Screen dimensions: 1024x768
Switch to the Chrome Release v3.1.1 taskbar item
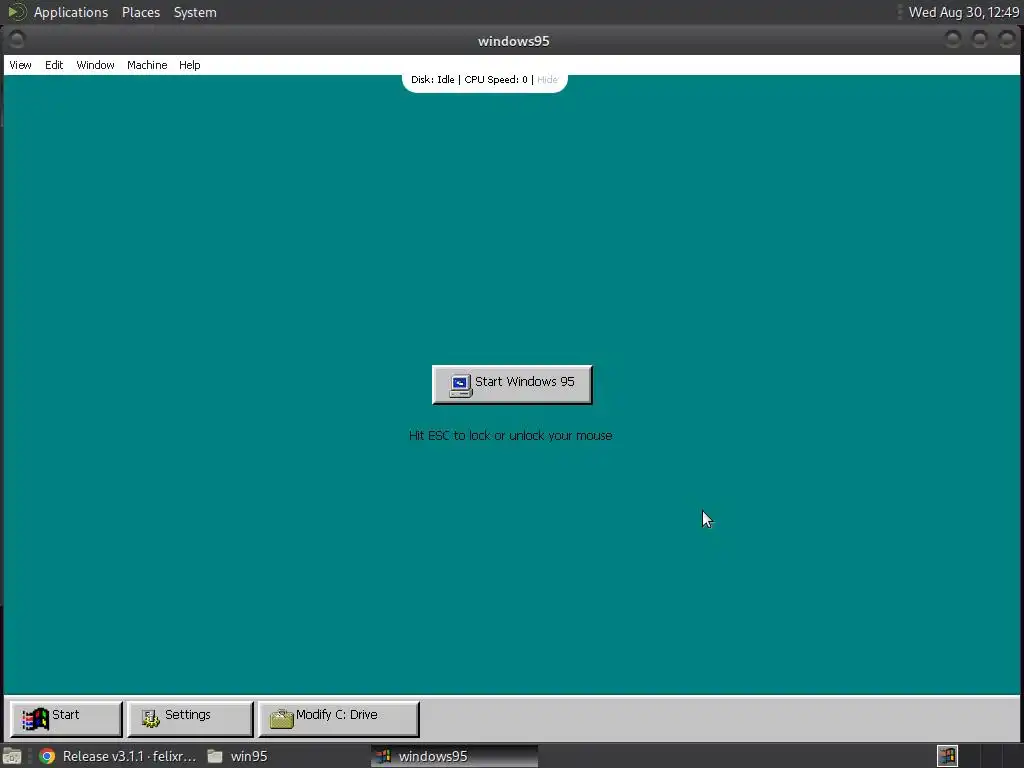118,756
